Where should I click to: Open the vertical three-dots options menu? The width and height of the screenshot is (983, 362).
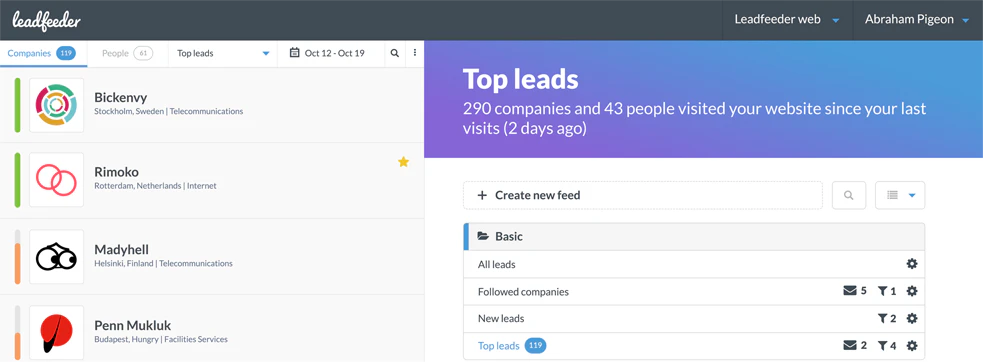point(414,53)
